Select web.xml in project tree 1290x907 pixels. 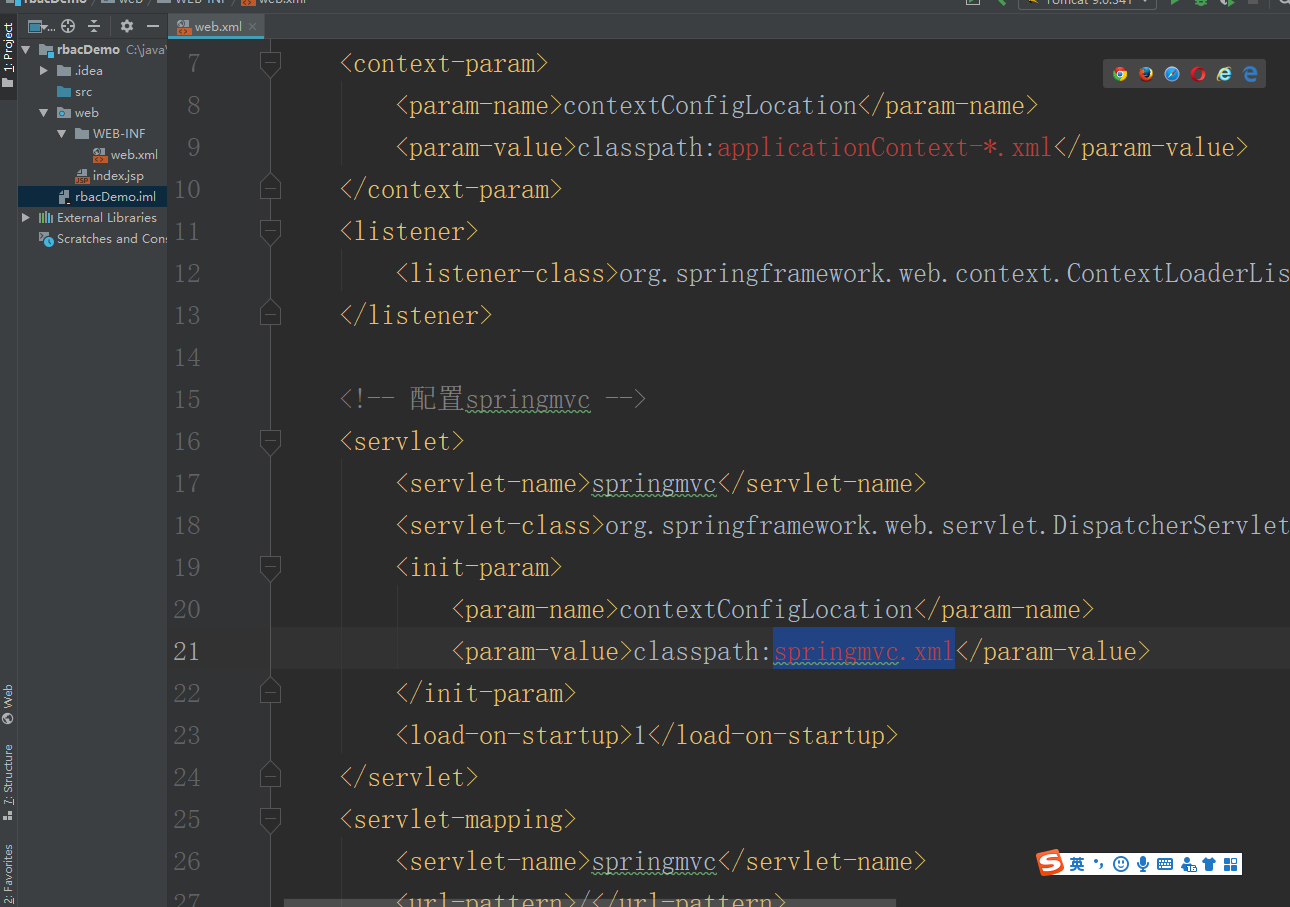point(134,154)
